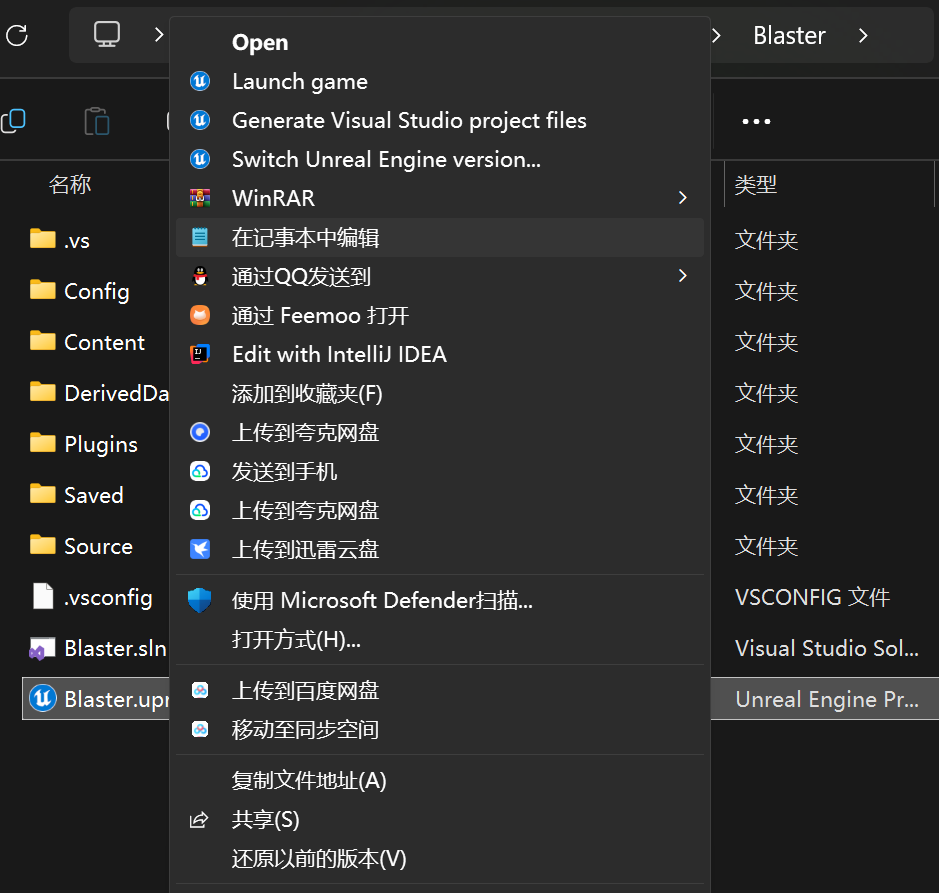Click the Baidu Netdisk icon beside 上传到百度网盘
Screen dimensions: 939x893
pyautogui.click(x=200, y=691)
